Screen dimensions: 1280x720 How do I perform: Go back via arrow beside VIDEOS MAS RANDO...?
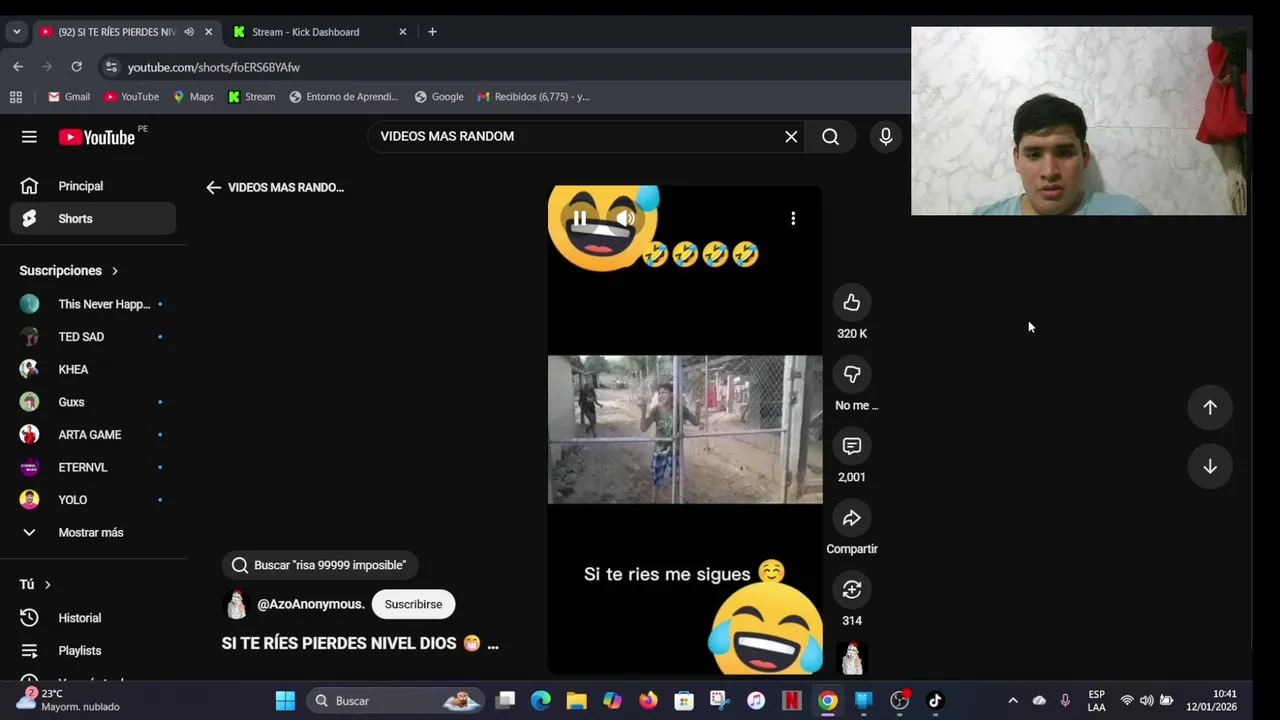(213, 187)
